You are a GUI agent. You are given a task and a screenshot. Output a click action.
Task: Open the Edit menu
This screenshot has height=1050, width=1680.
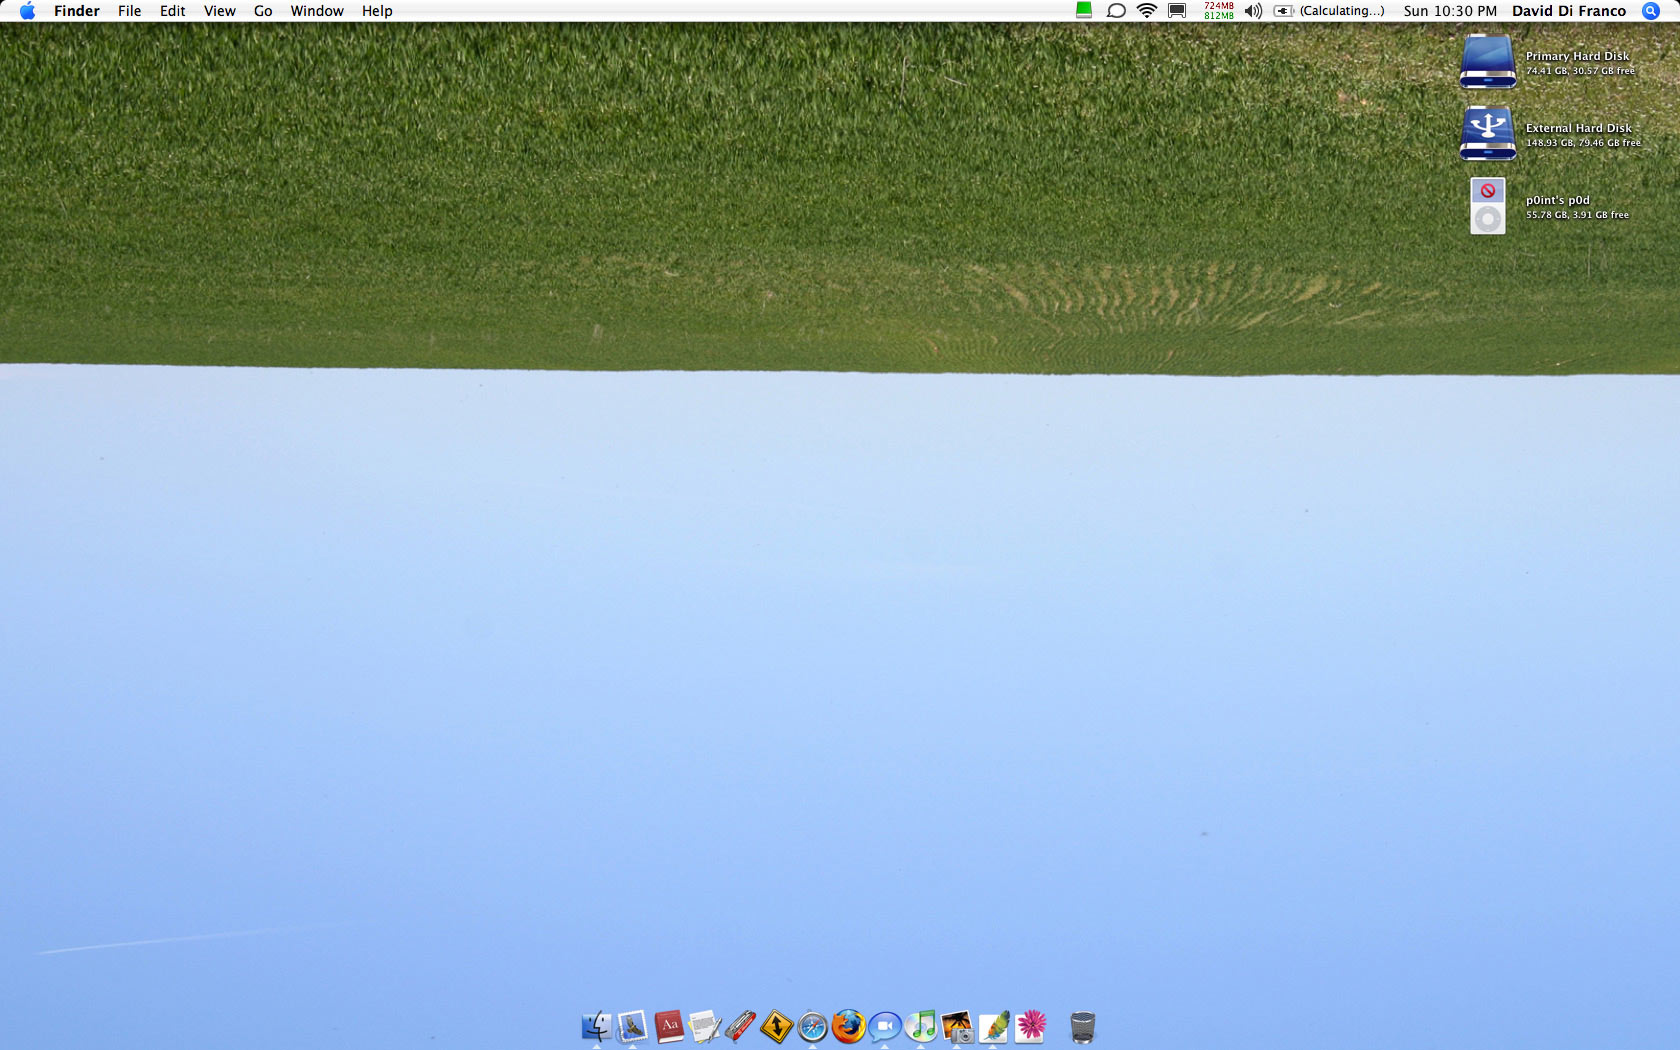[x=173, y=11]
